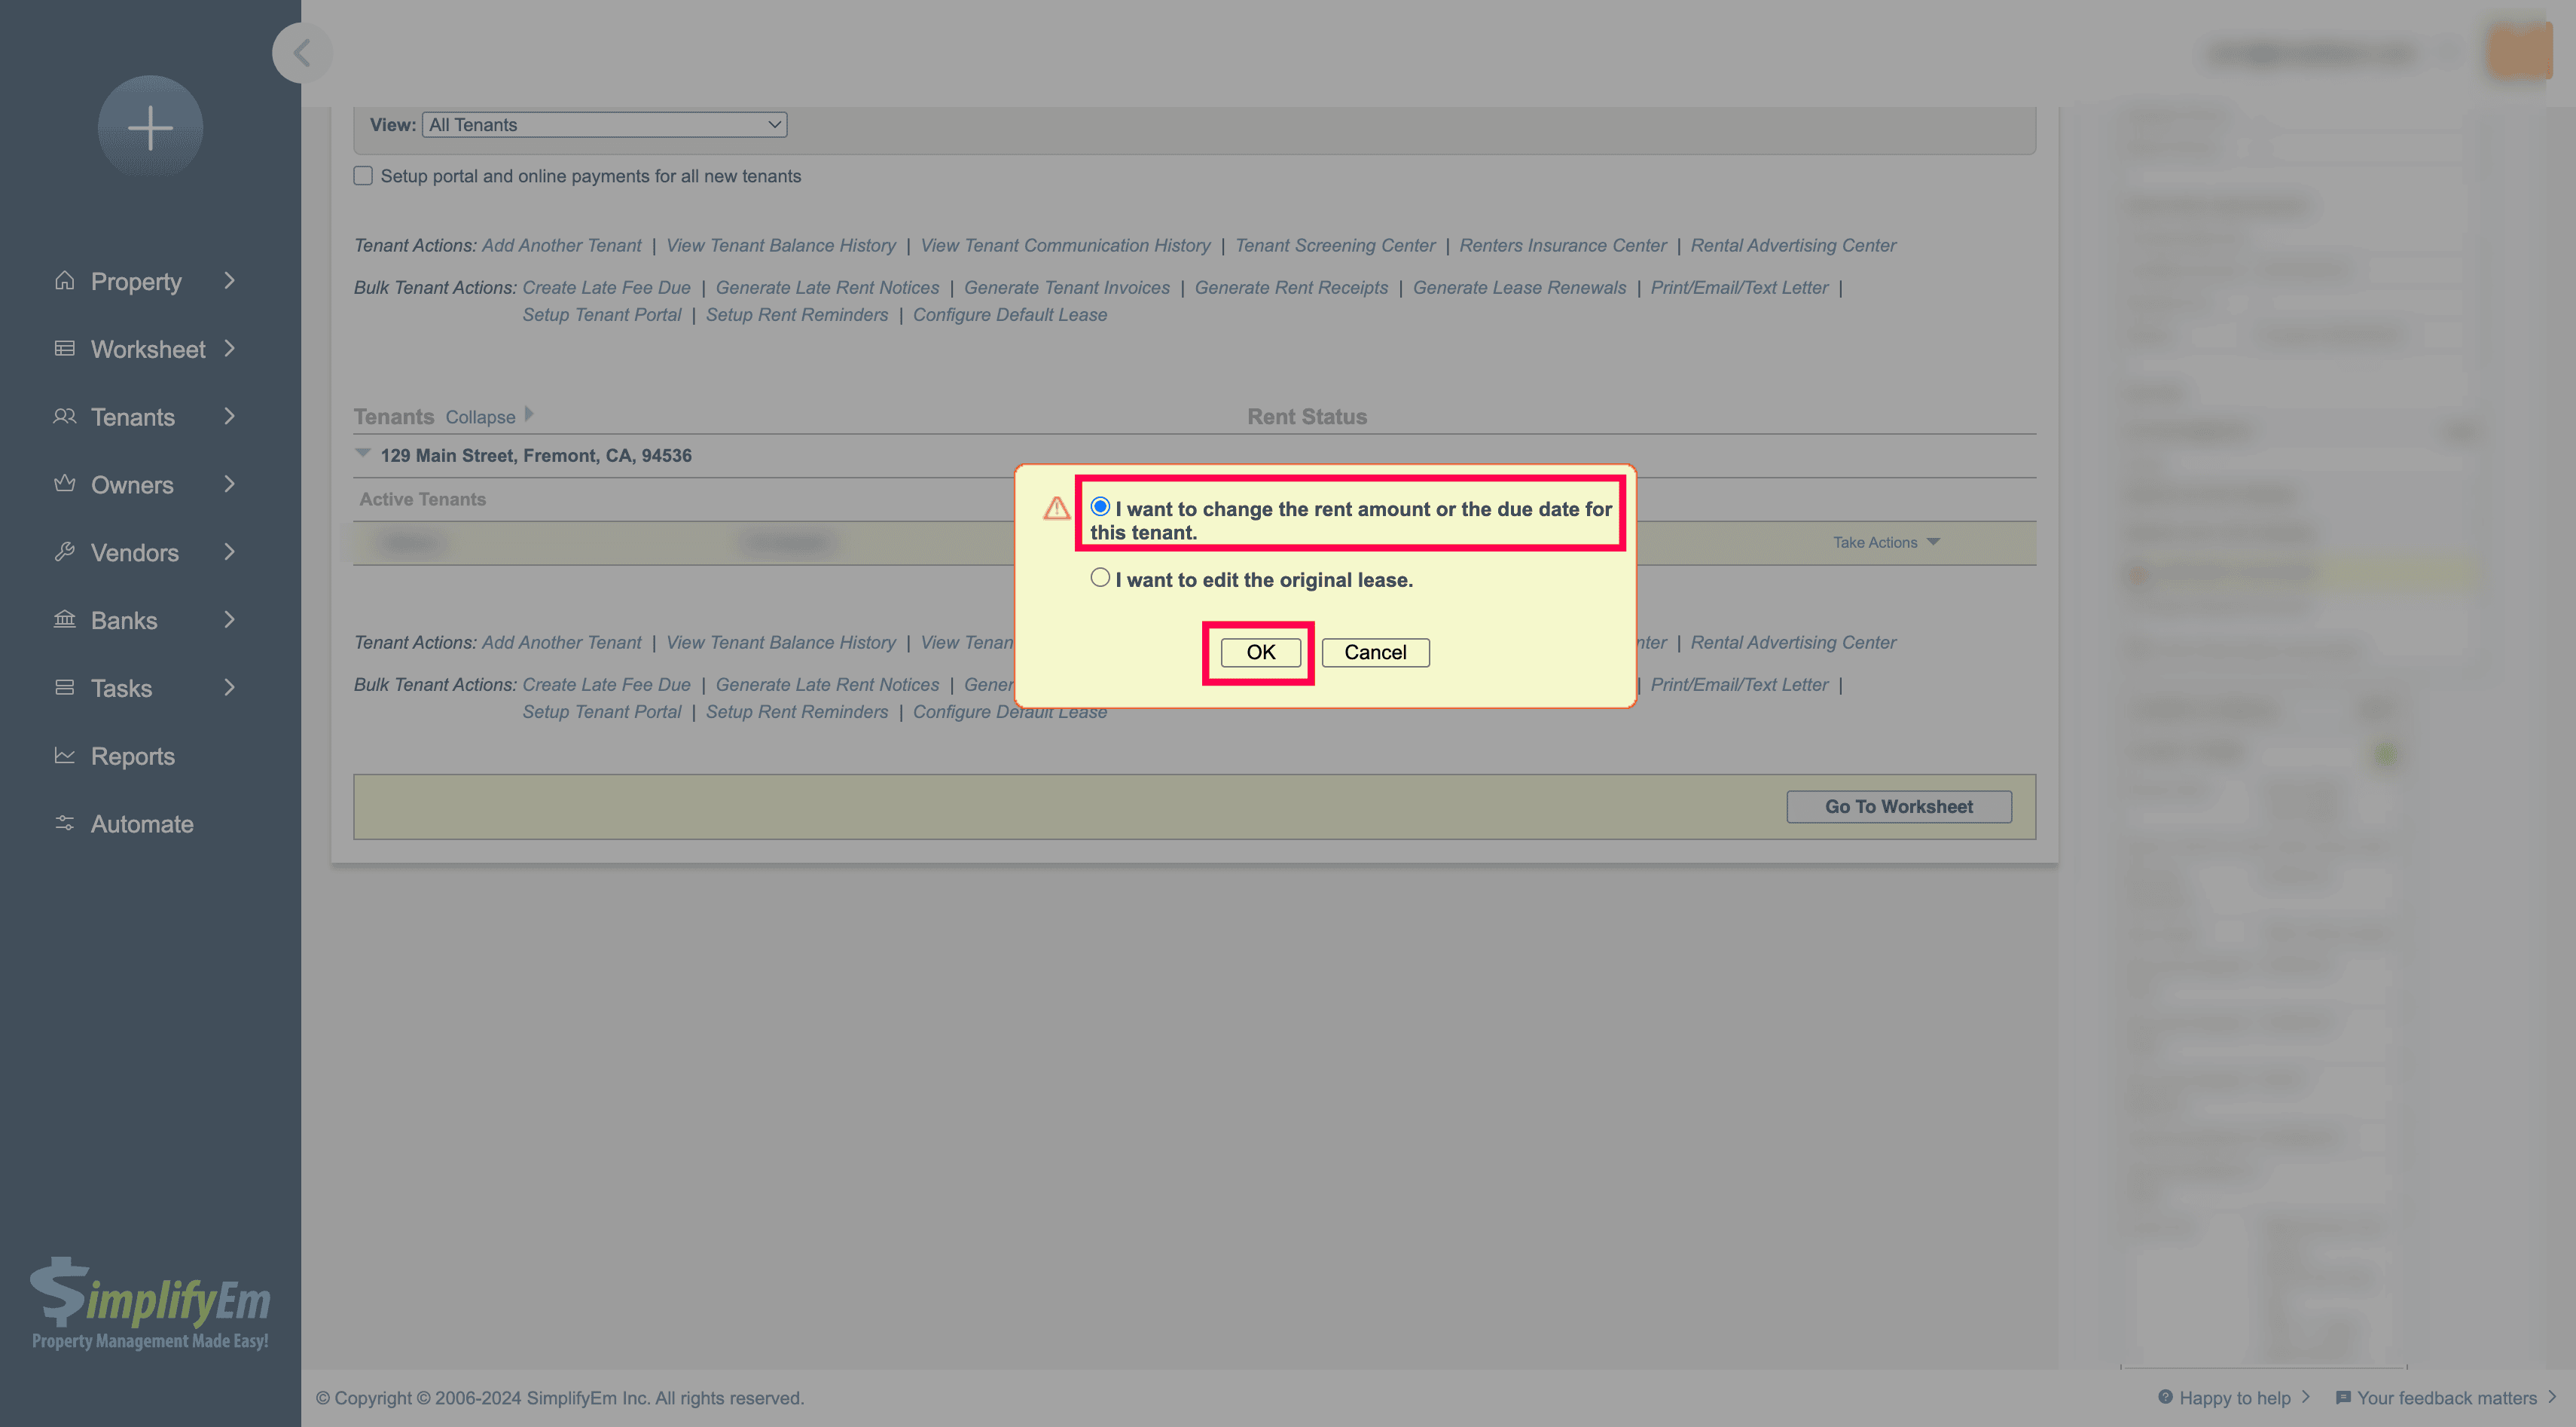Toggle setup portal for all new tenants
The height and width of the screenshot is (1427, 2576).
click(364, 176)
